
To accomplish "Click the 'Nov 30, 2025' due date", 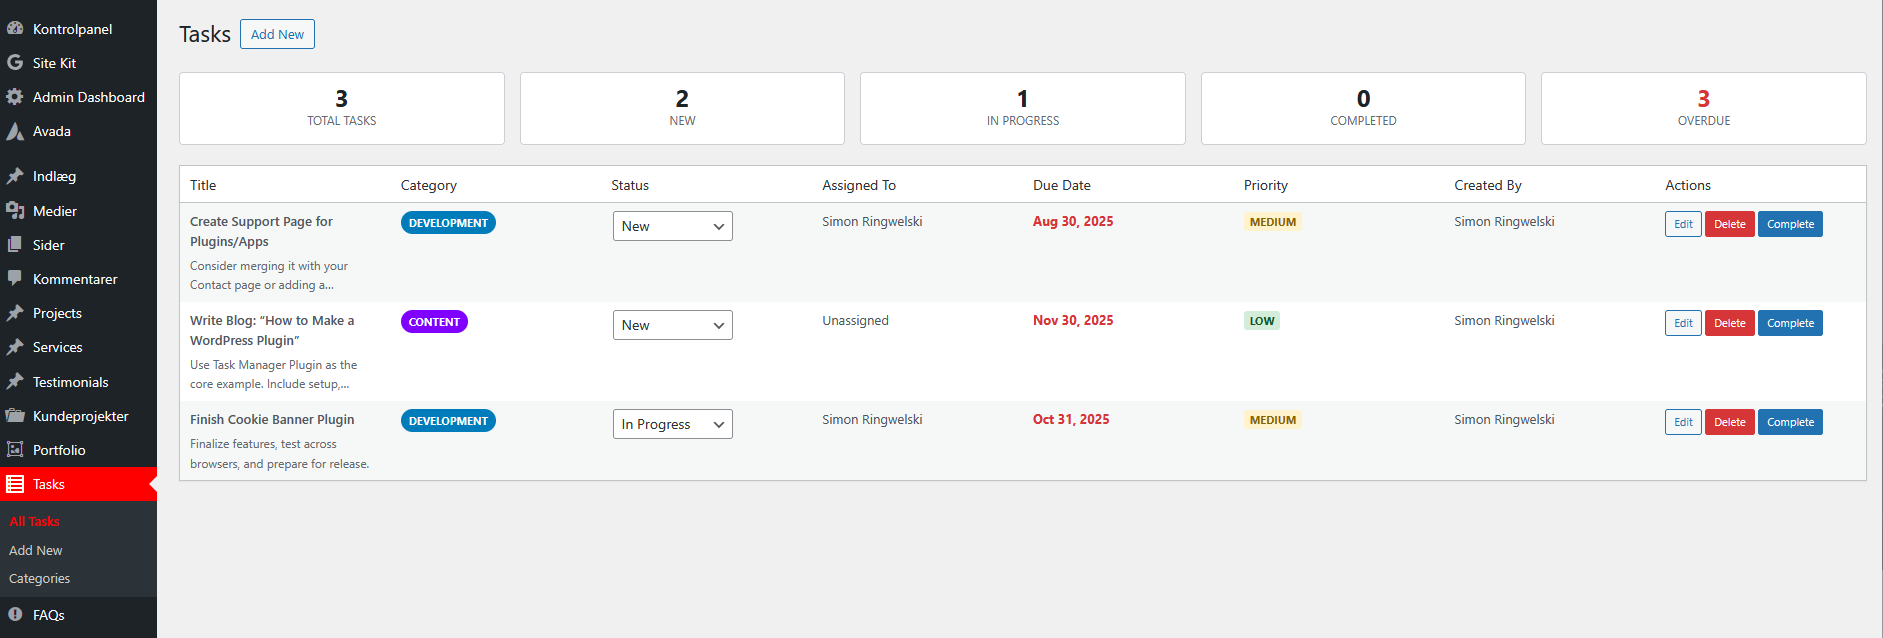I will point(1073,320).
